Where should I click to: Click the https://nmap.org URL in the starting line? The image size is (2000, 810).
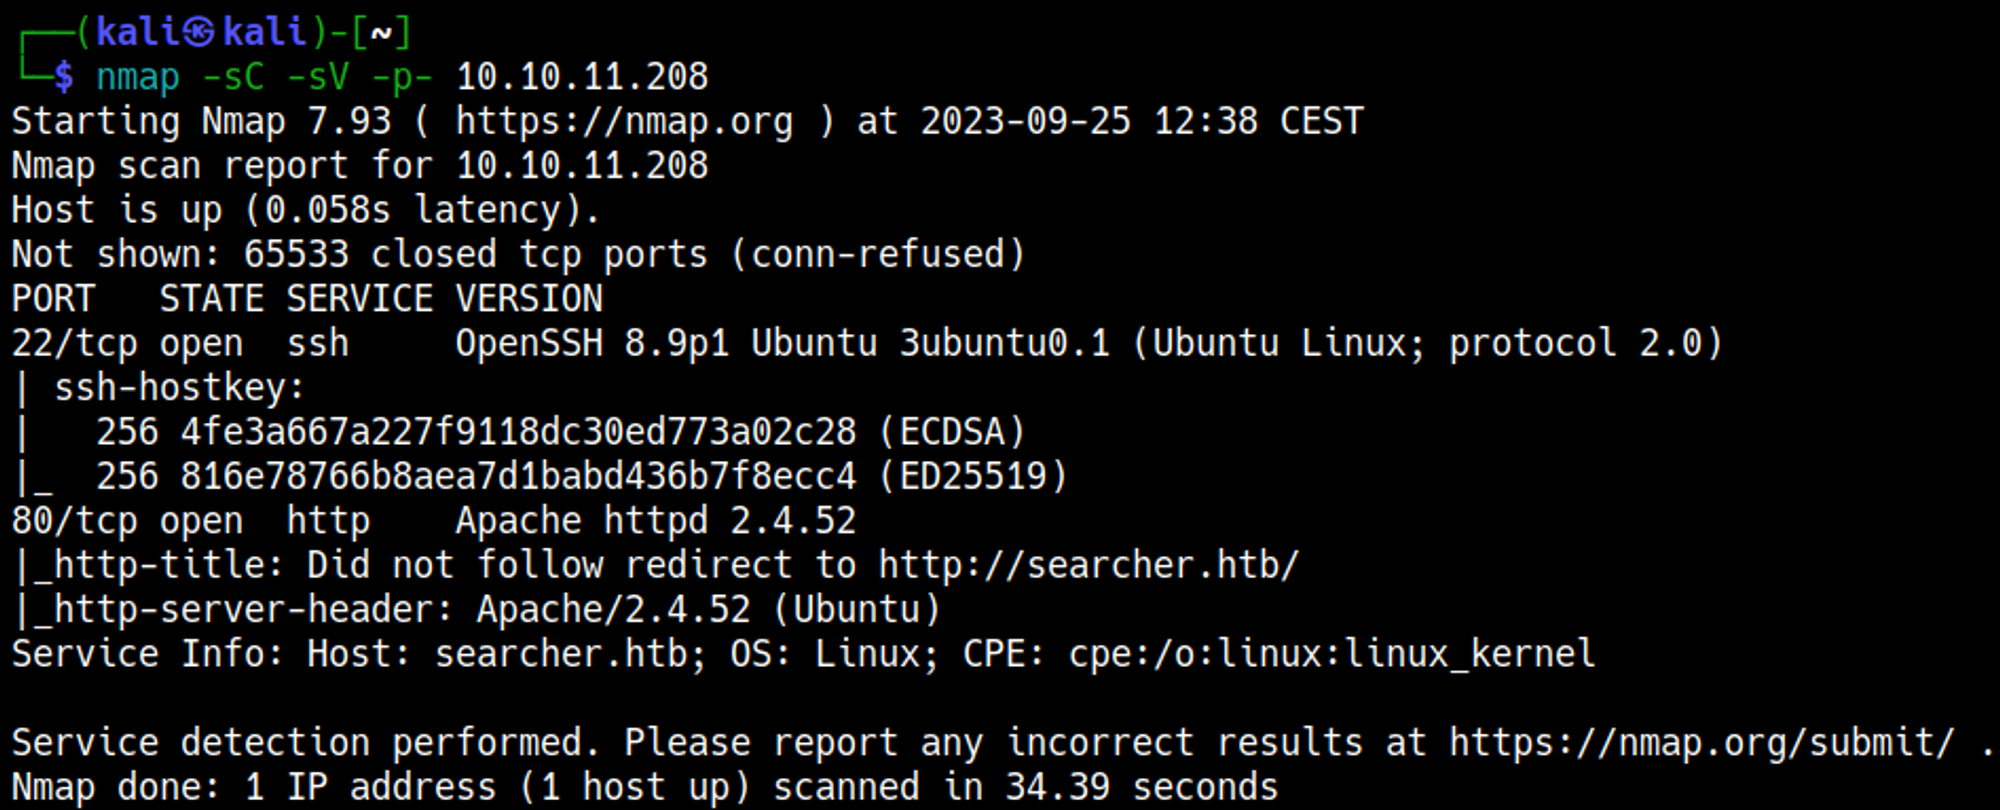[x=624, y=122]
